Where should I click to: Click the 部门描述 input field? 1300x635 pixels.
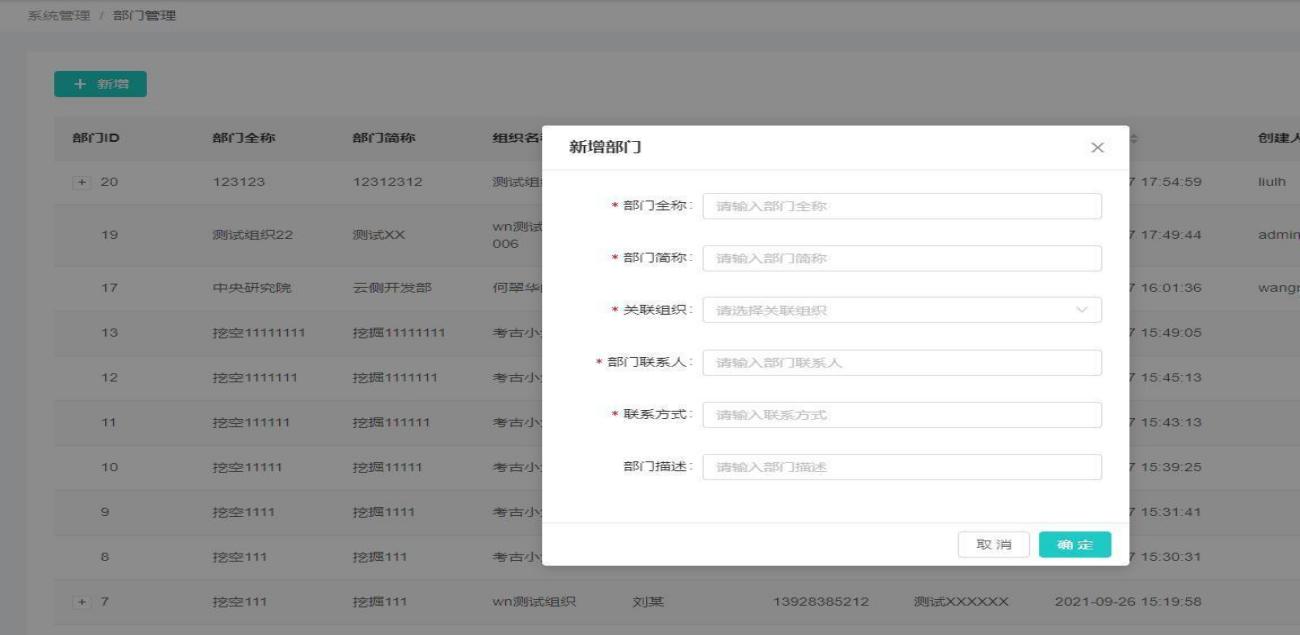901,467
